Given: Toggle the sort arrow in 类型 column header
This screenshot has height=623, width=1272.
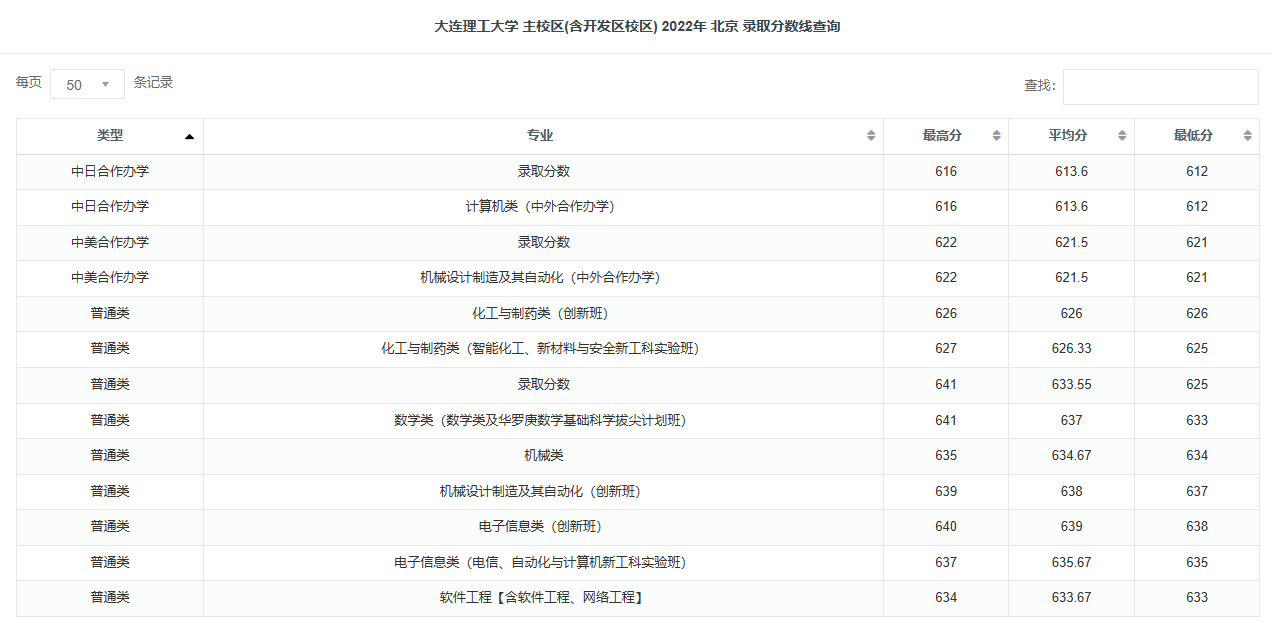Looking at the screenshot, I should 189,136.
